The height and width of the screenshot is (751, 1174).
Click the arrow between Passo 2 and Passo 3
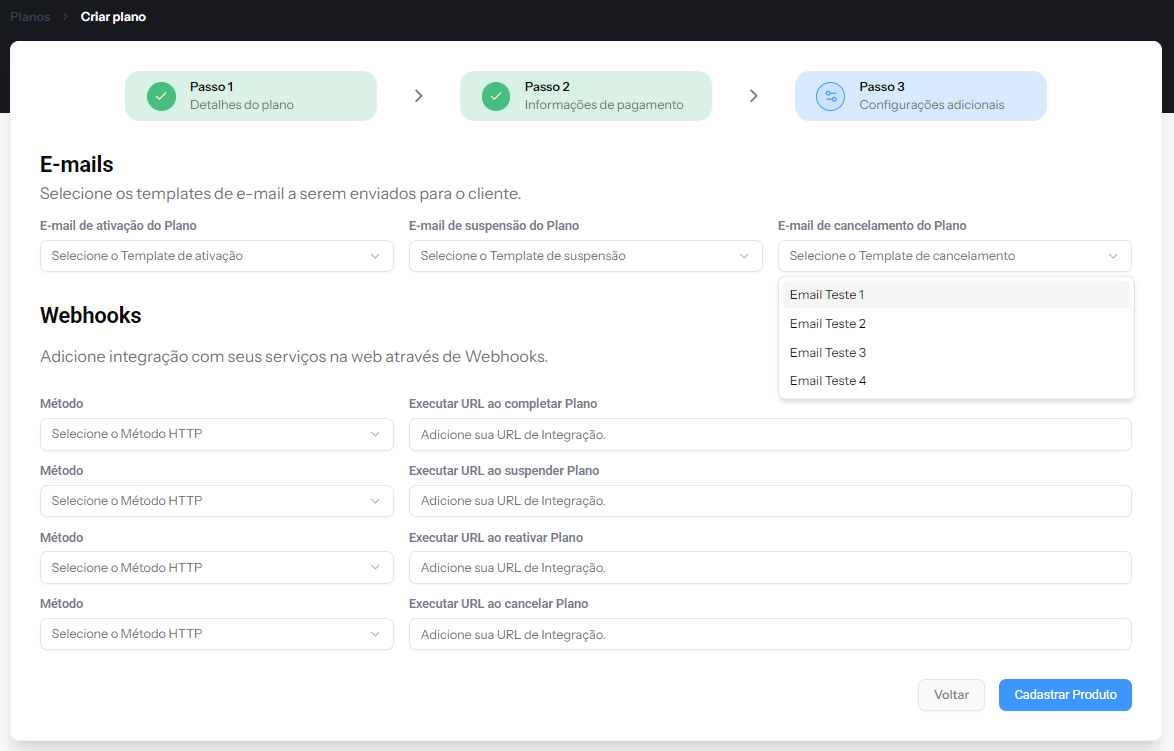pyautogui.click(x=754, y=96)
